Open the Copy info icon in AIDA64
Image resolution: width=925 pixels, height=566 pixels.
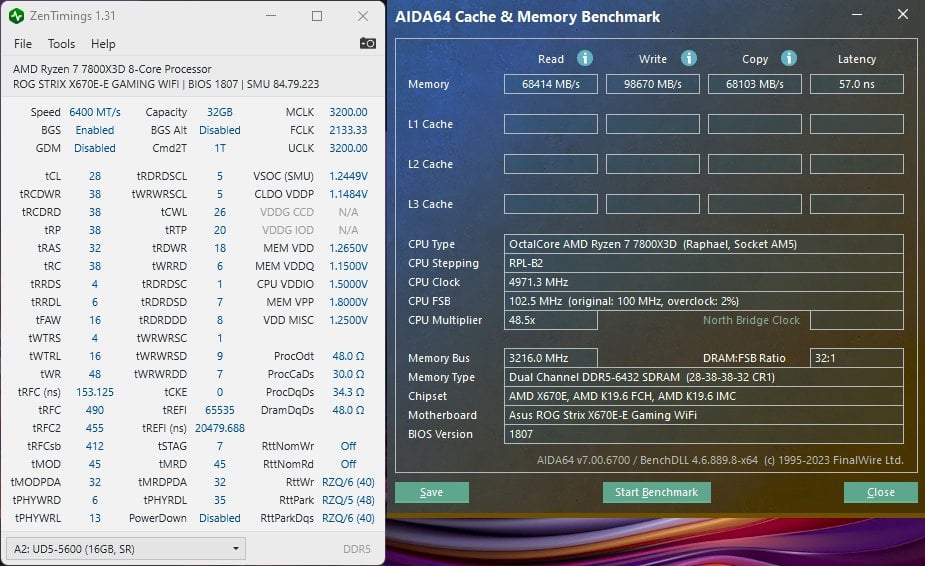789,58
